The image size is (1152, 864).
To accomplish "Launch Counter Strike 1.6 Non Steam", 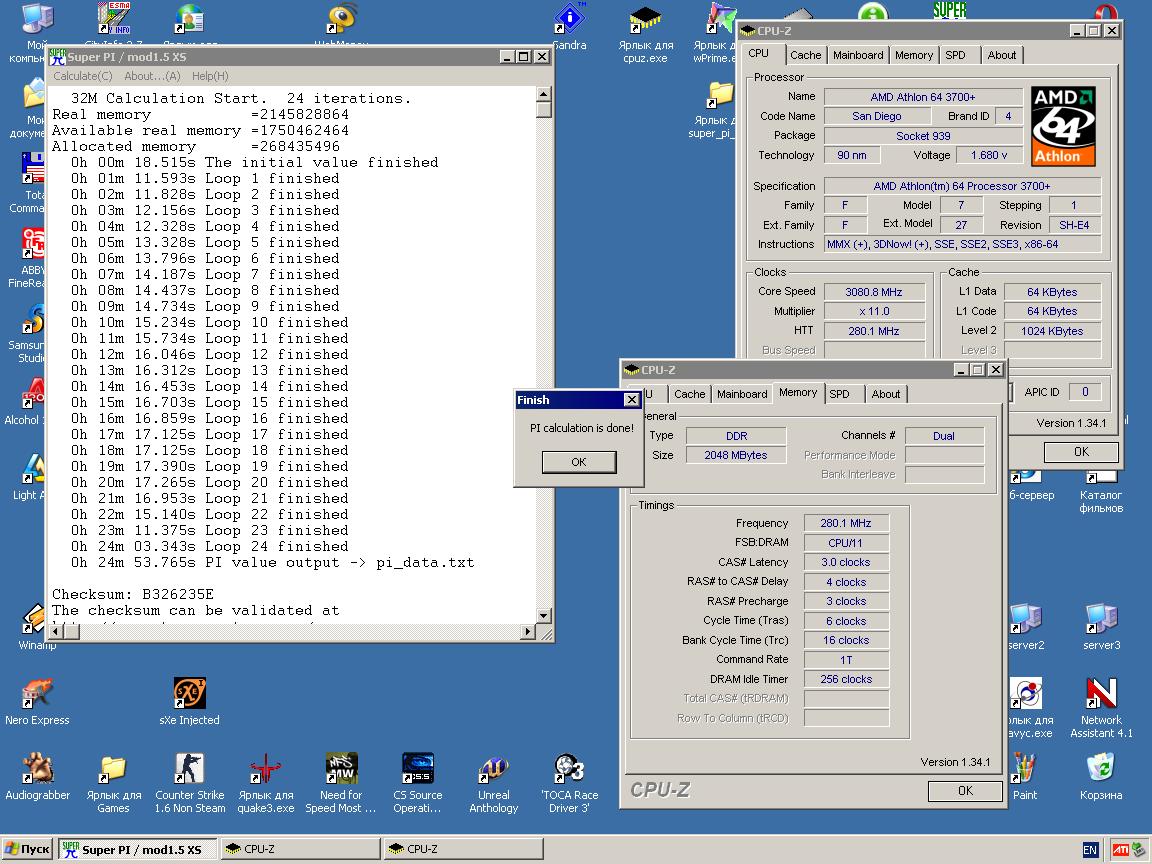I will pos(190,782).
